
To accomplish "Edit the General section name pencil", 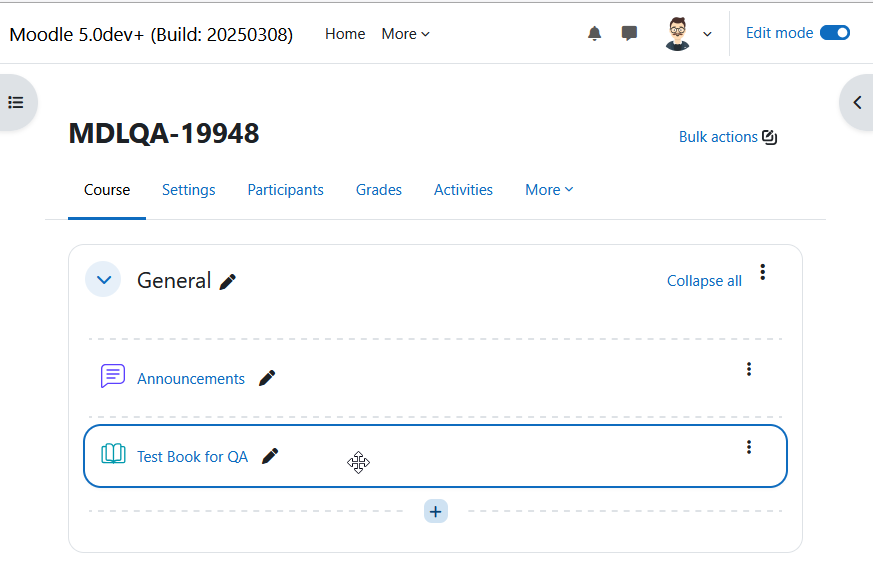I will 228,282.
